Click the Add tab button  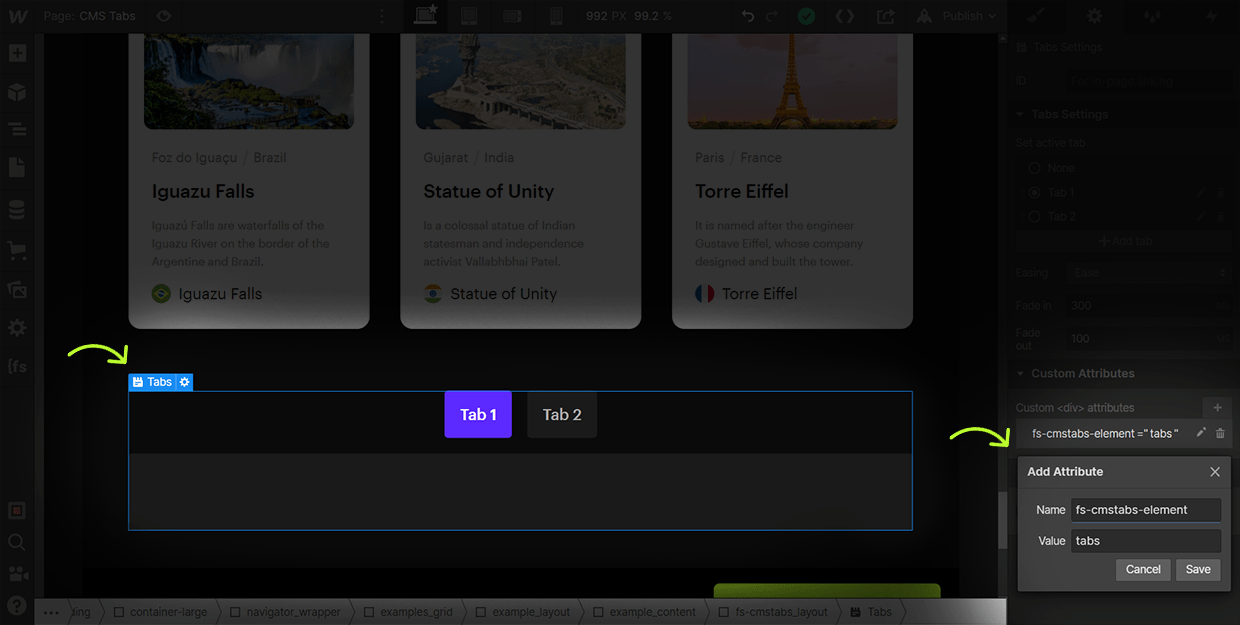click(1125, 241)
